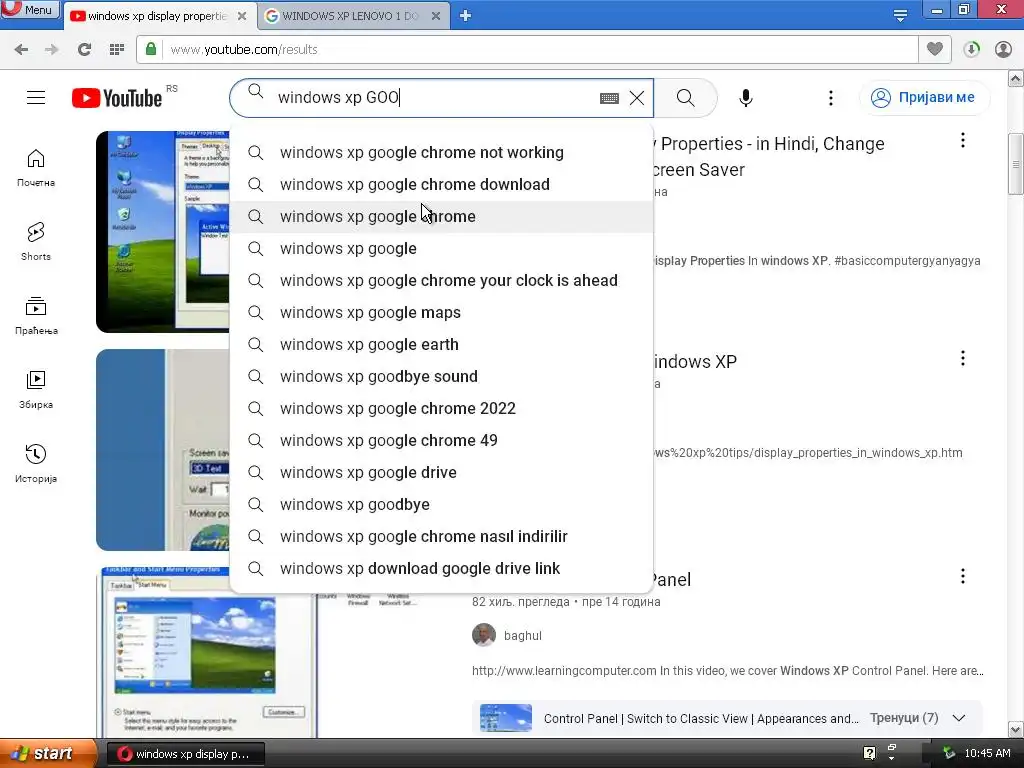Visit the baghul channel name
This screenshot has width=1024, height=768.
tap(522, 635)
